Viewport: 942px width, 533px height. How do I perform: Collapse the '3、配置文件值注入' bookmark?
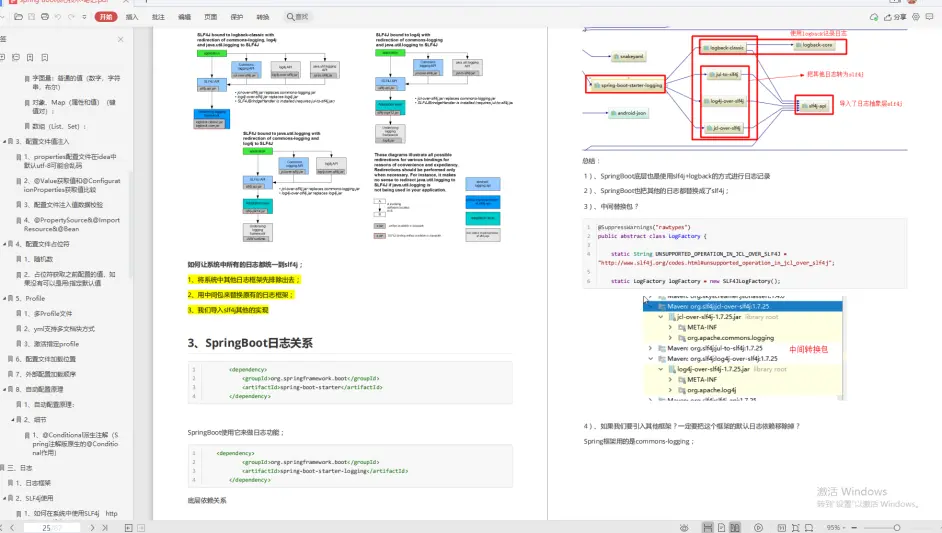pyautogui.click(x=5, y=141)
